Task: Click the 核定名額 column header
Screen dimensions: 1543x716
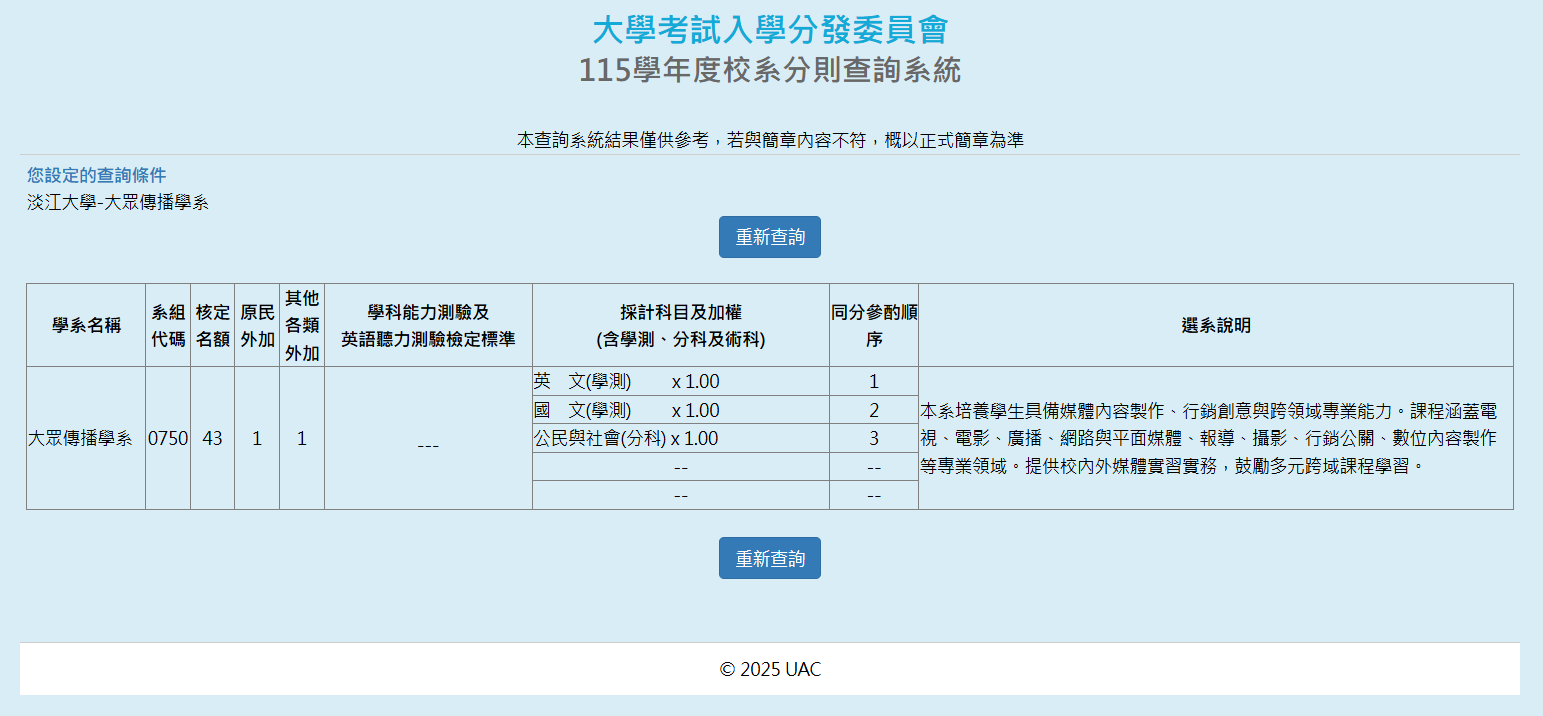Action: coord(212,325)
